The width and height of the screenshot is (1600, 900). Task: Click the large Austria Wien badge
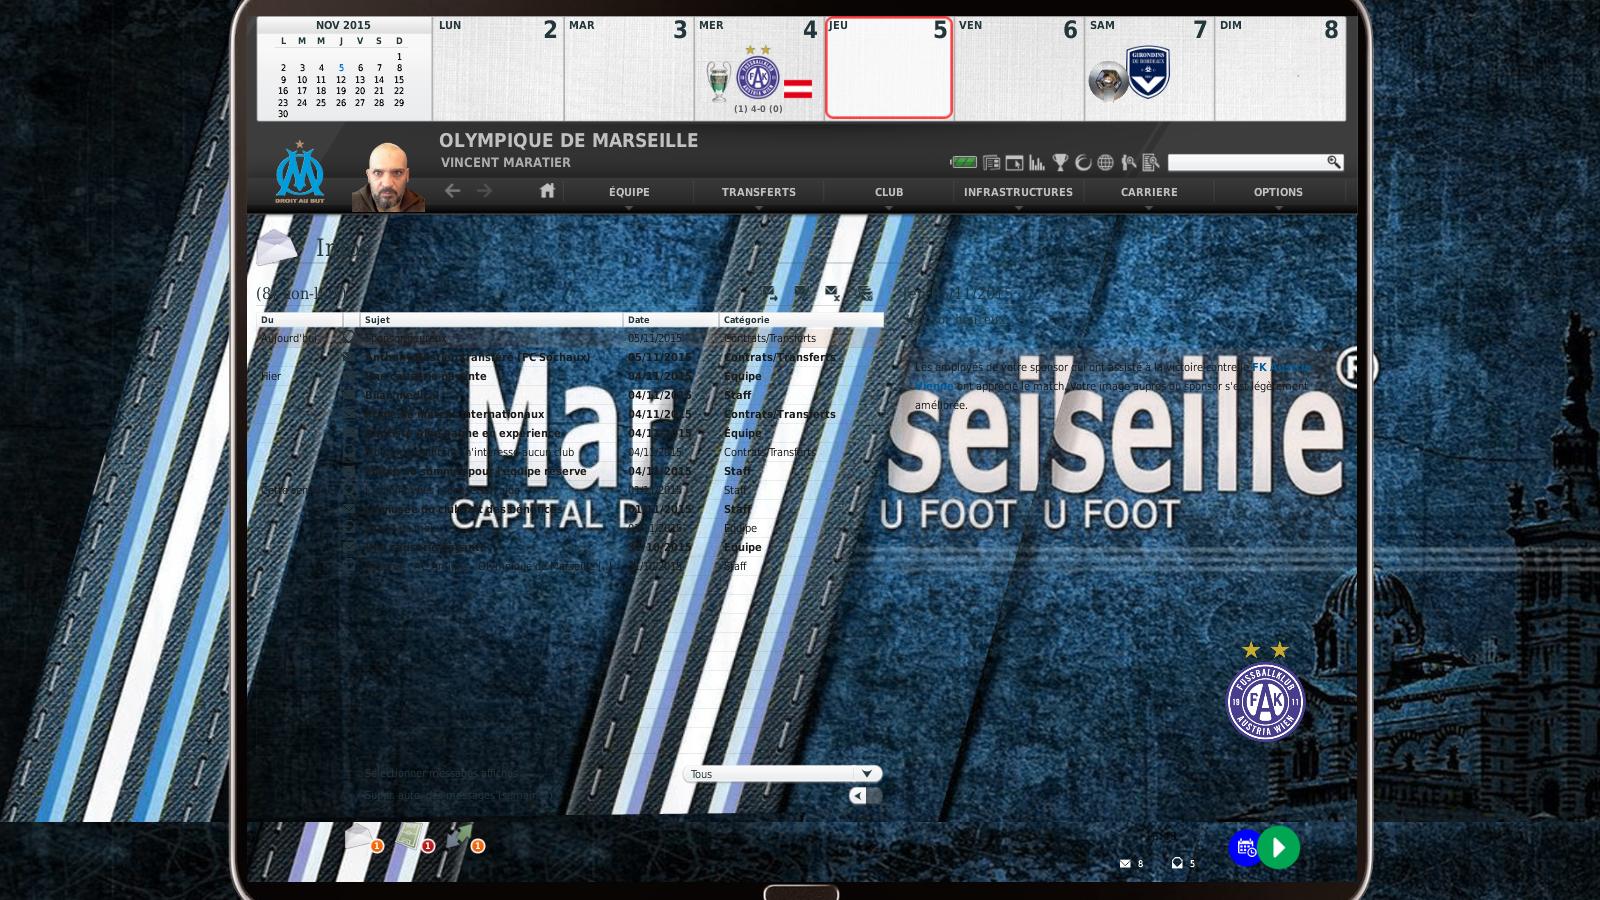[1265, 692]
